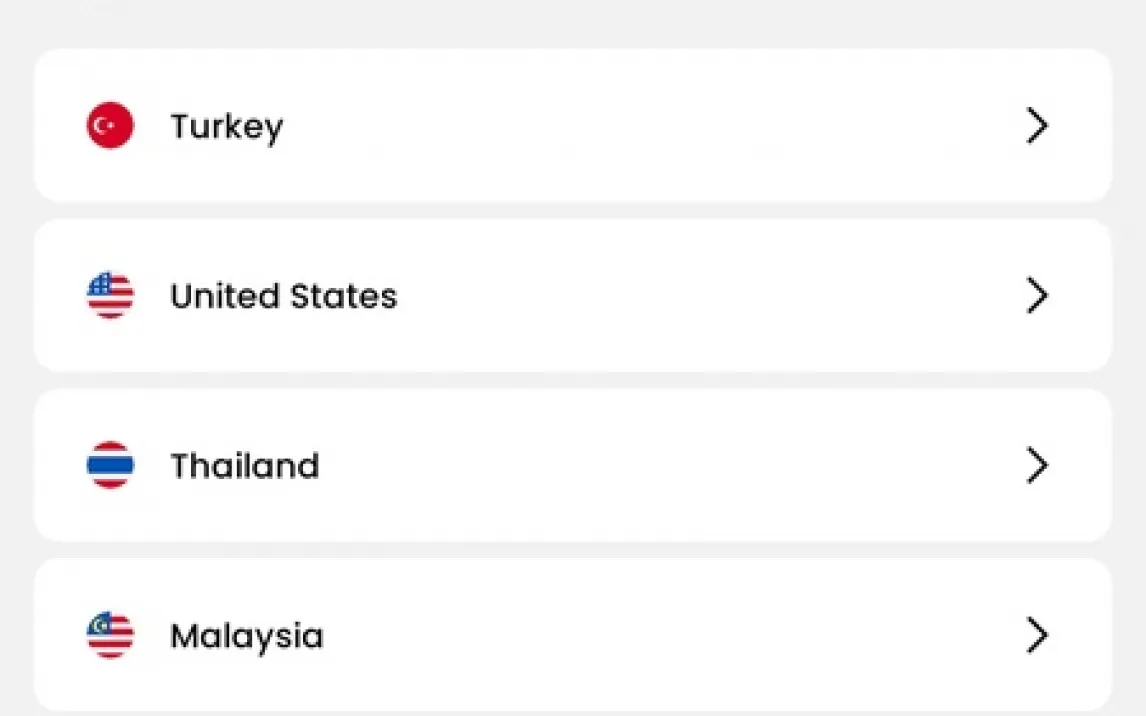Screen dimensions: 1146x716
Task: Click the Turkey flag icon
Action: click(110, 126)
